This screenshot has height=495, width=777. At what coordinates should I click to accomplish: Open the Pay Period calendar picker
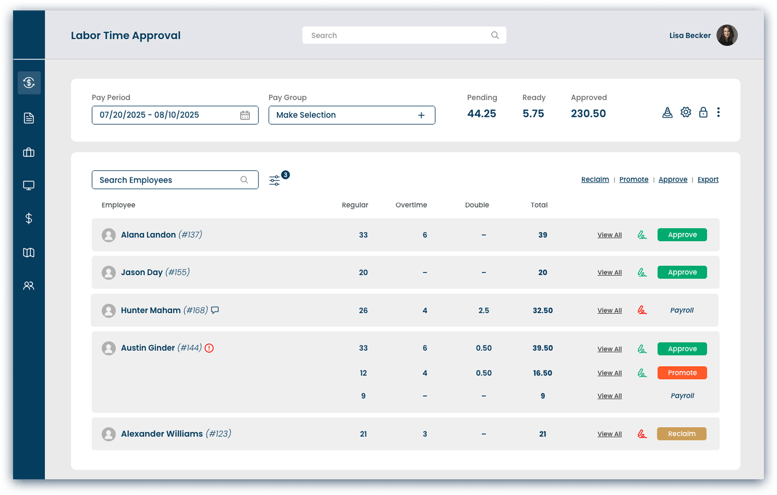pos(245,115)
